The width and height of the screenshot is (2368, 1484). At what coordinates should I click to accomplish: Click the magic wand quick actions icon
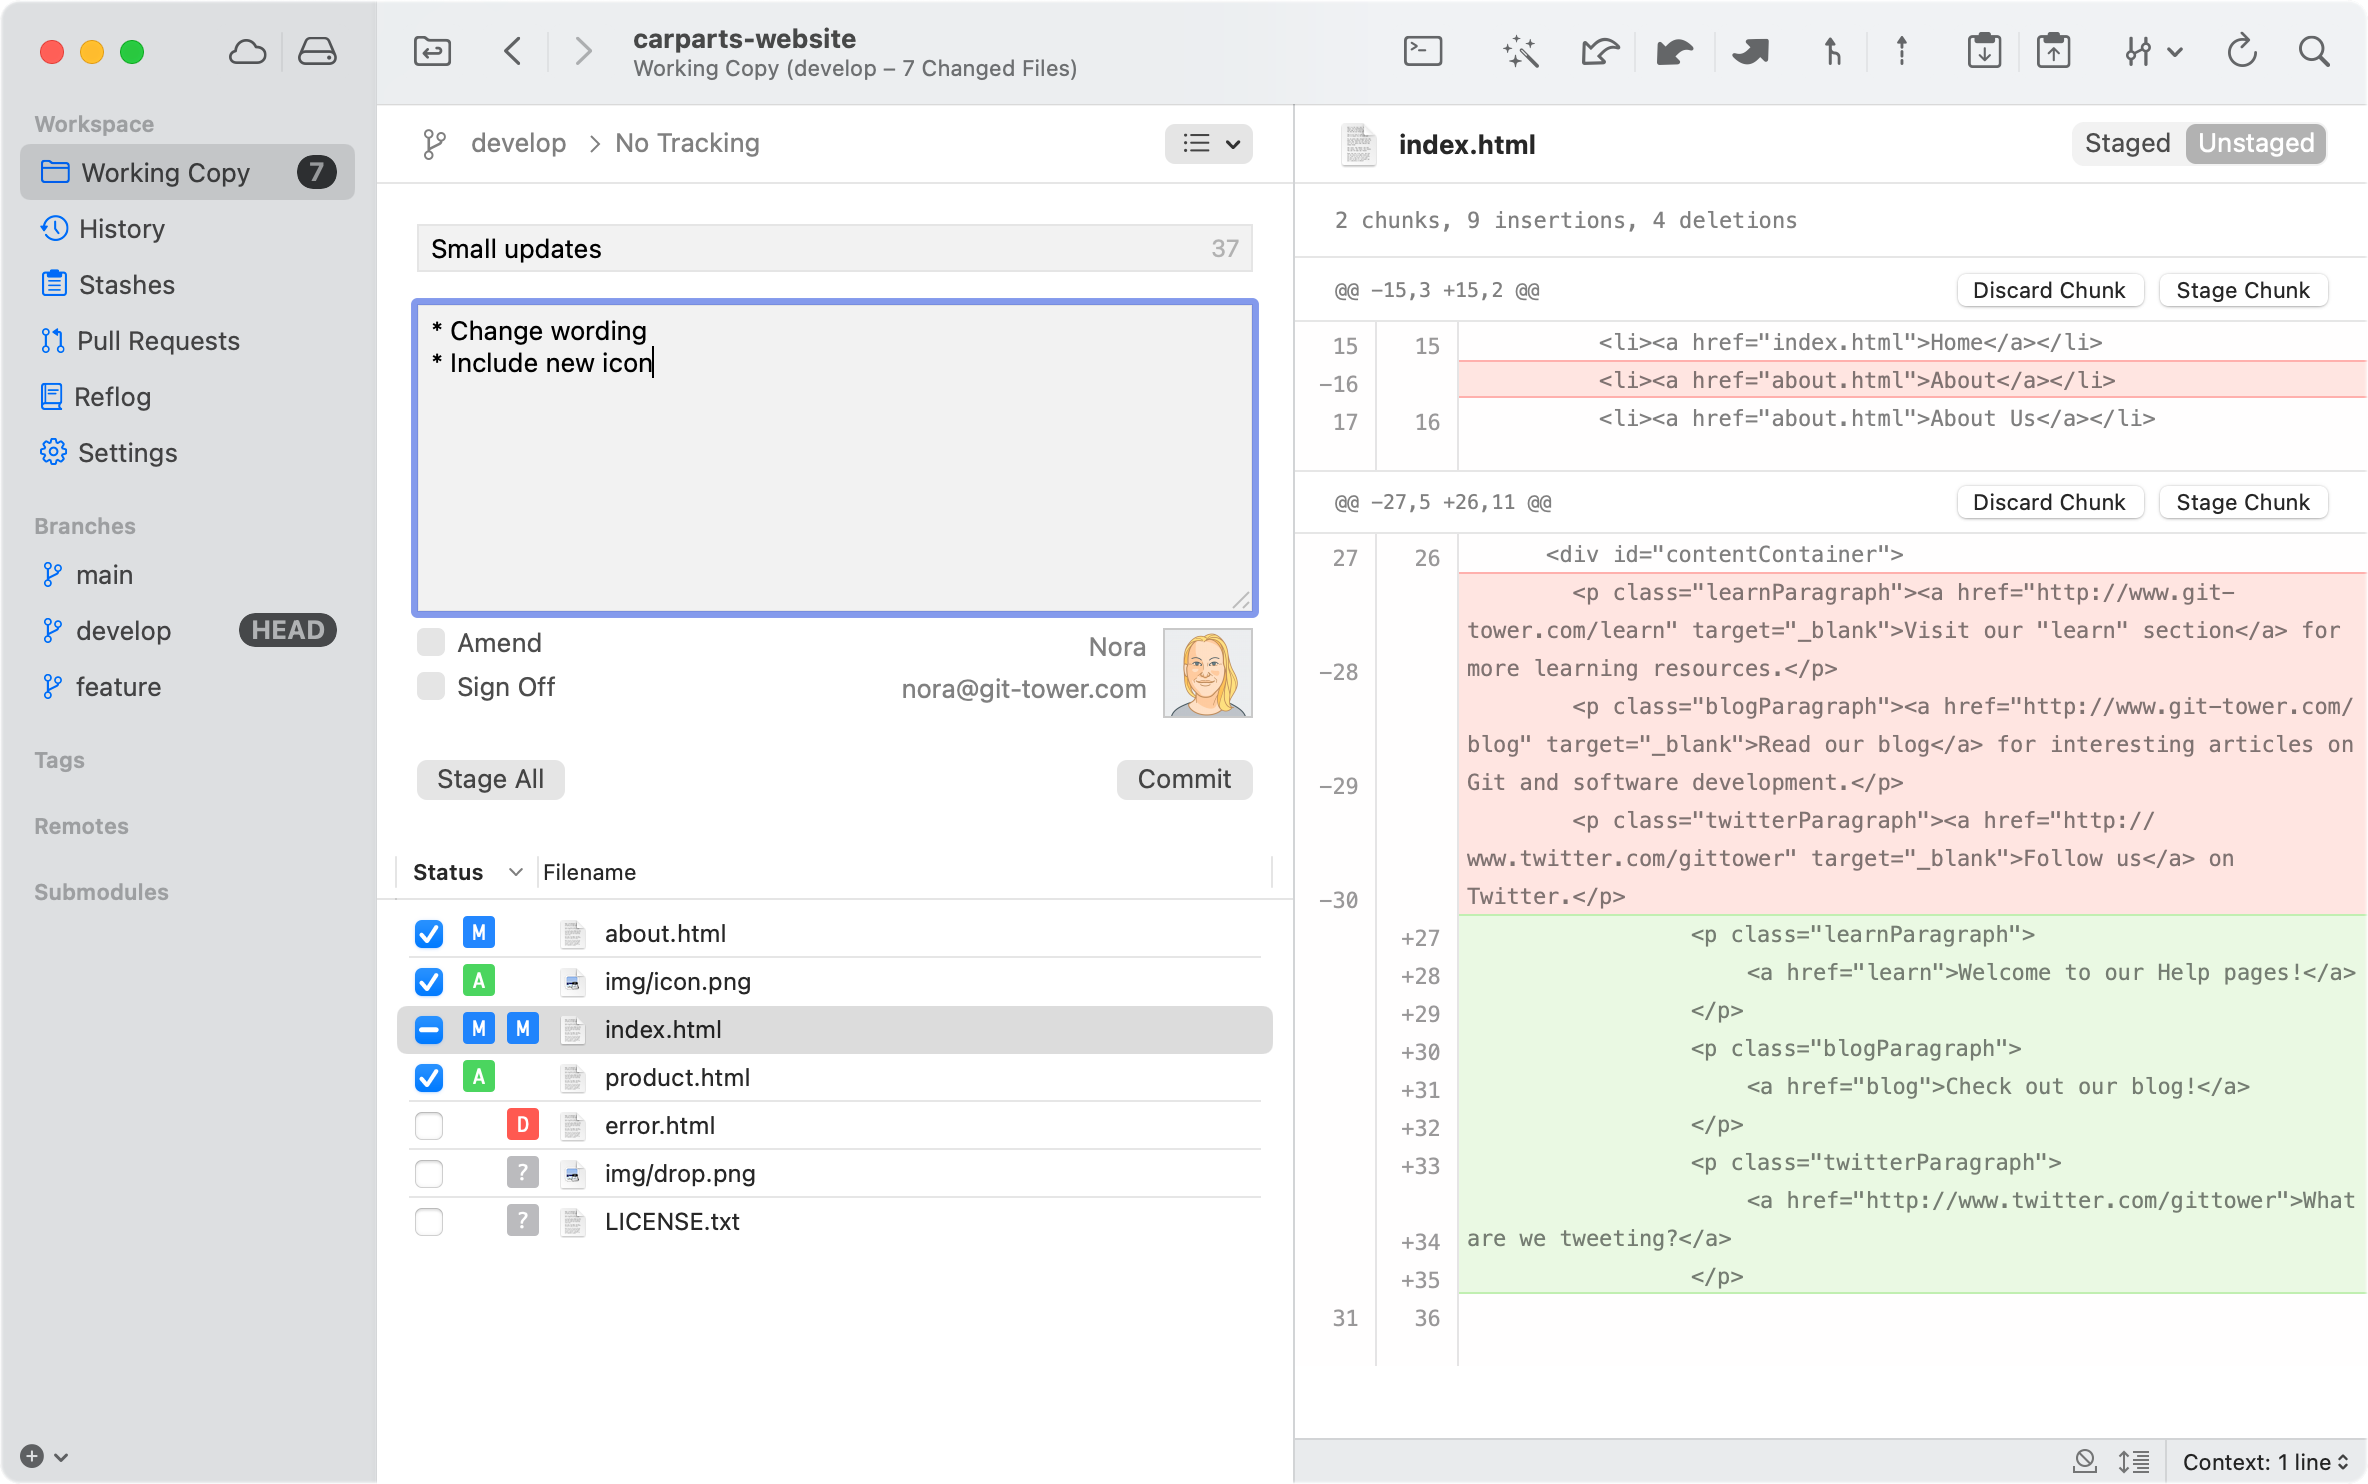1519,51
